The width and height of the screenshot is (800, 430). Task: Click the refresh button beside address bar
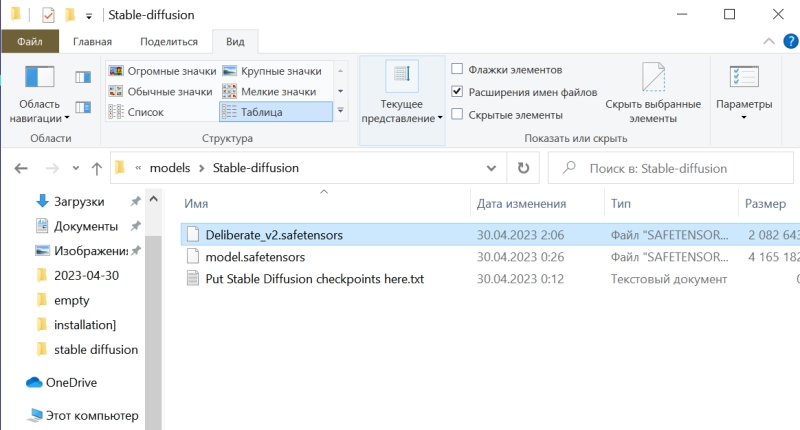click(x=523, y=168)
